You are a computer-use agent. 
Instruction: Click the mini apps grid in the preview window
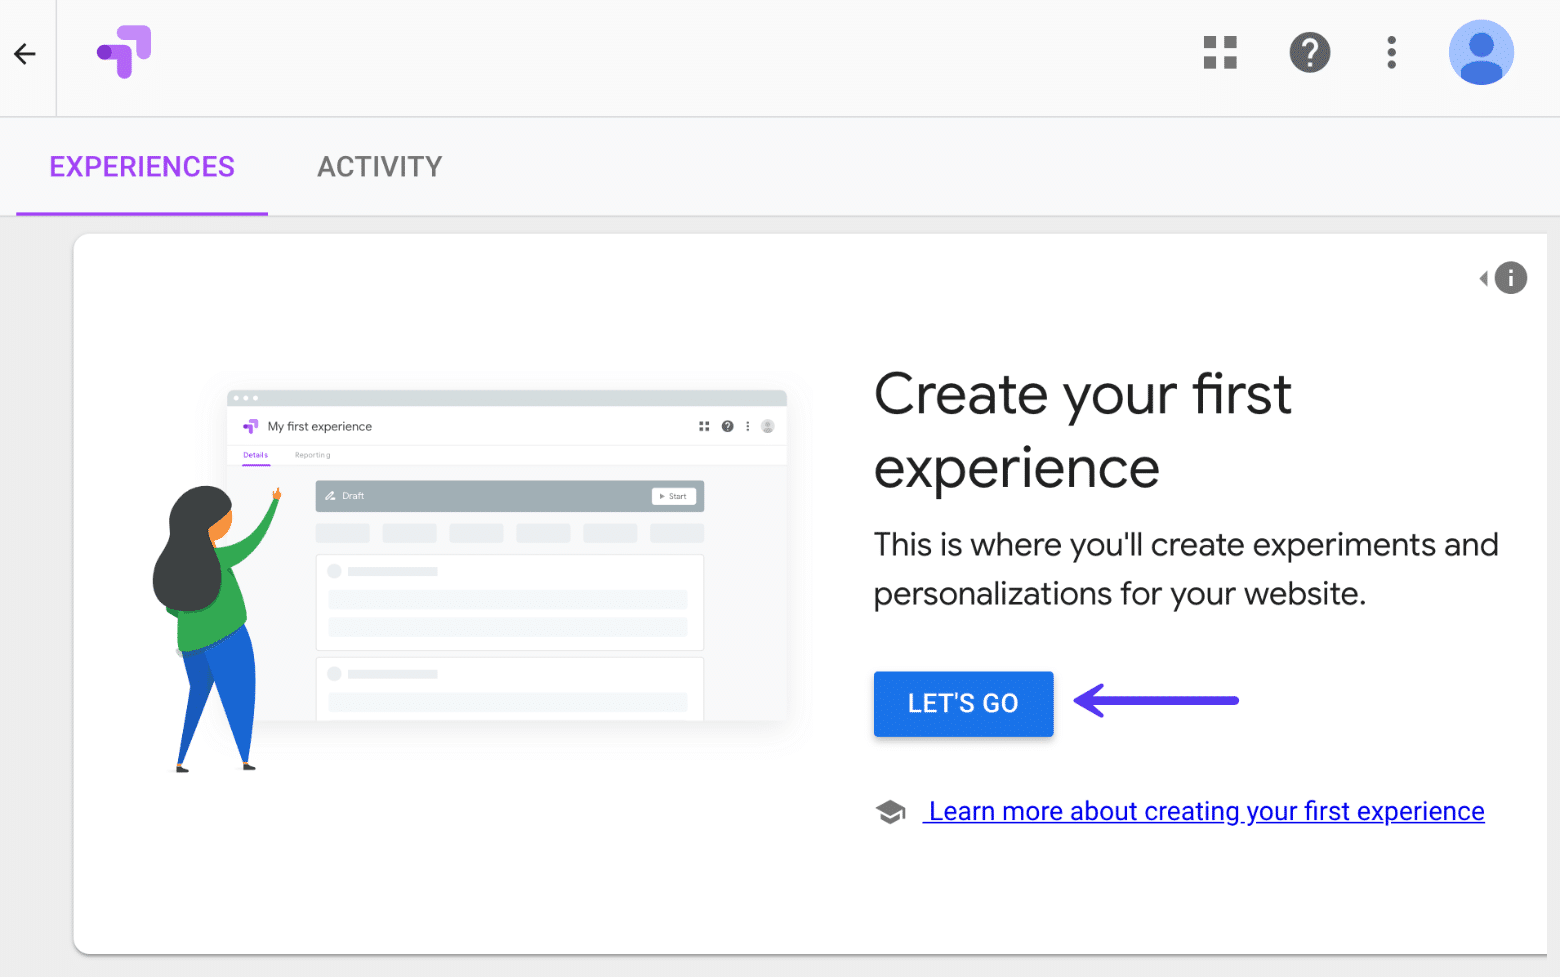click(x=704, y=425)
